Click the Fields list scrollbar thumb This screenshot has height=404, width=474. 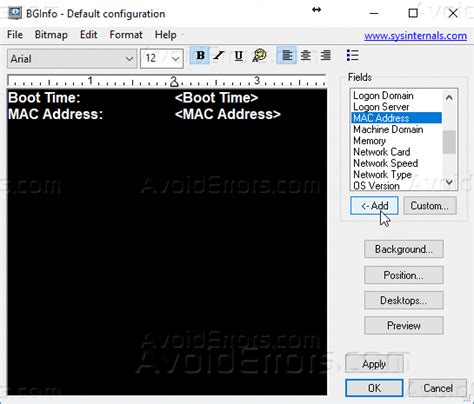(449, 142)
